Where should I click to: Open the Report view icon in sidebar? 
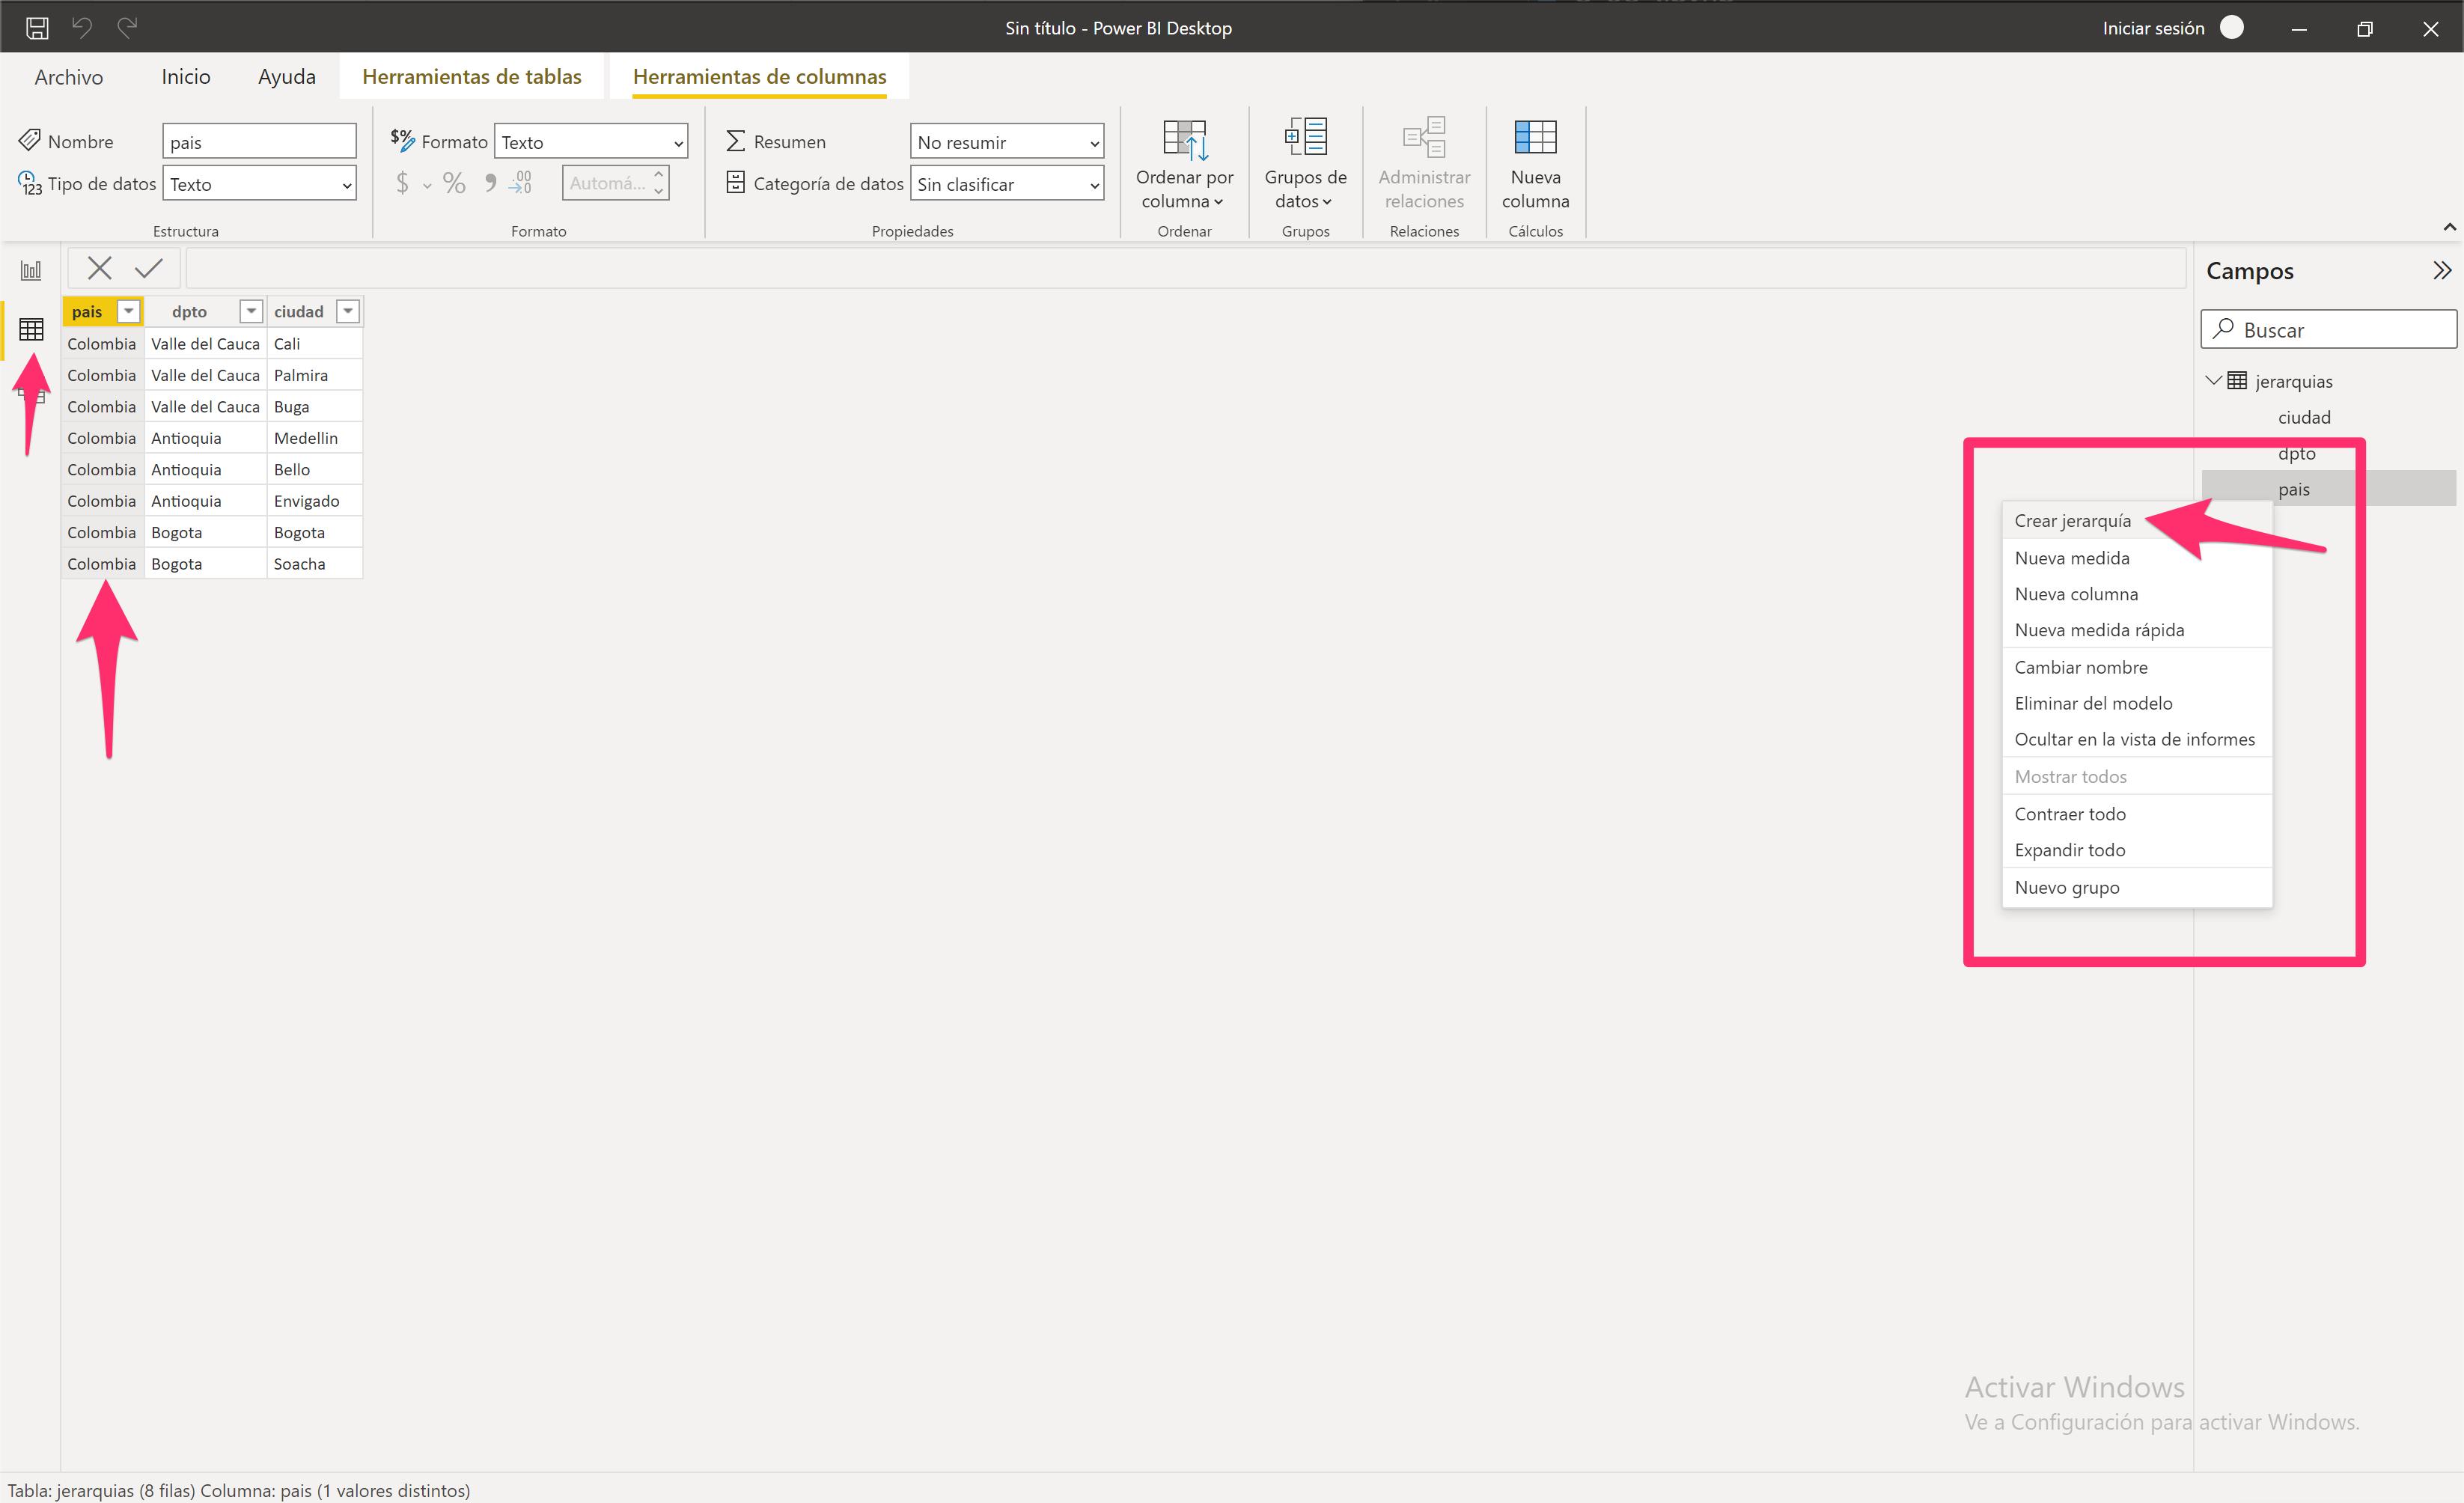31,270
